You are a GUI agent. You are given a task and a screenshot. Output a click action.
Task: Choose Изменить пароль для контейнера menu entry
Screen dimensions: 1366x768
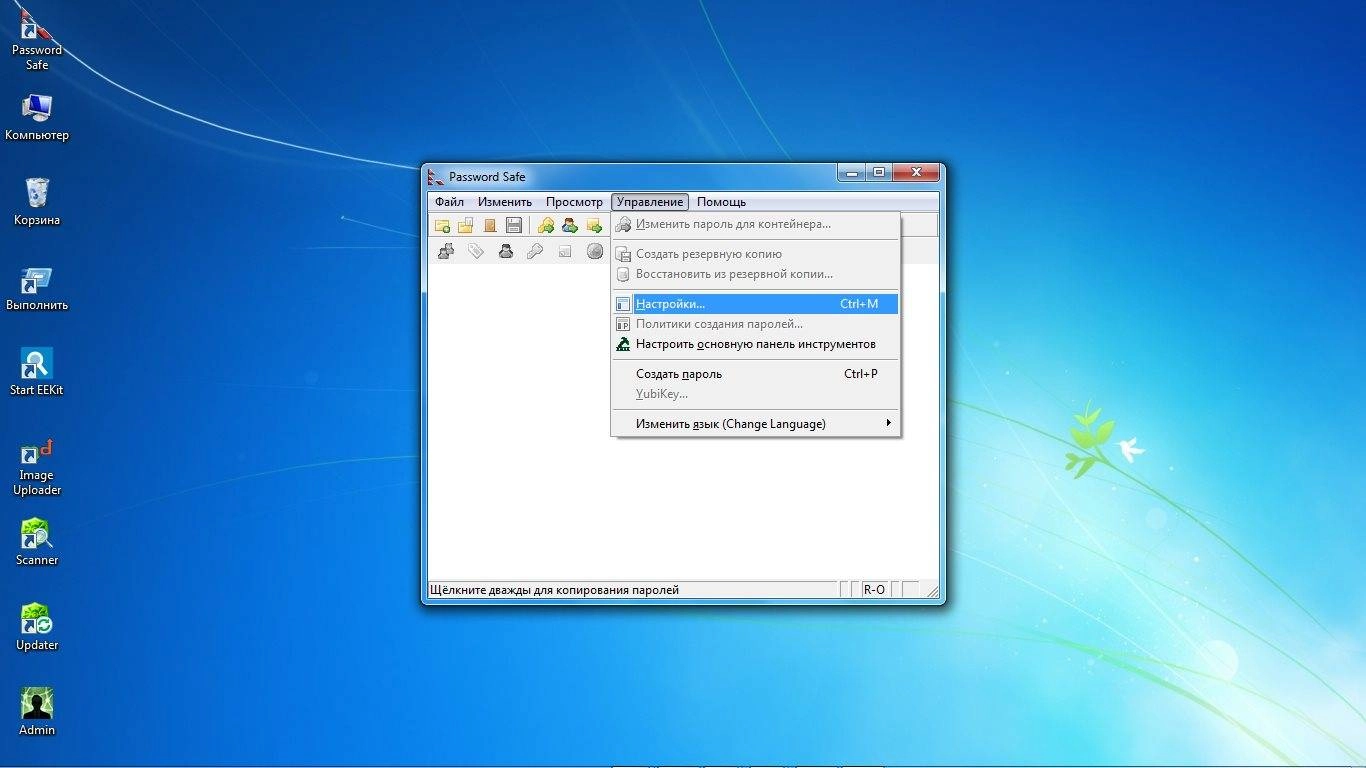tap(755, 224)
